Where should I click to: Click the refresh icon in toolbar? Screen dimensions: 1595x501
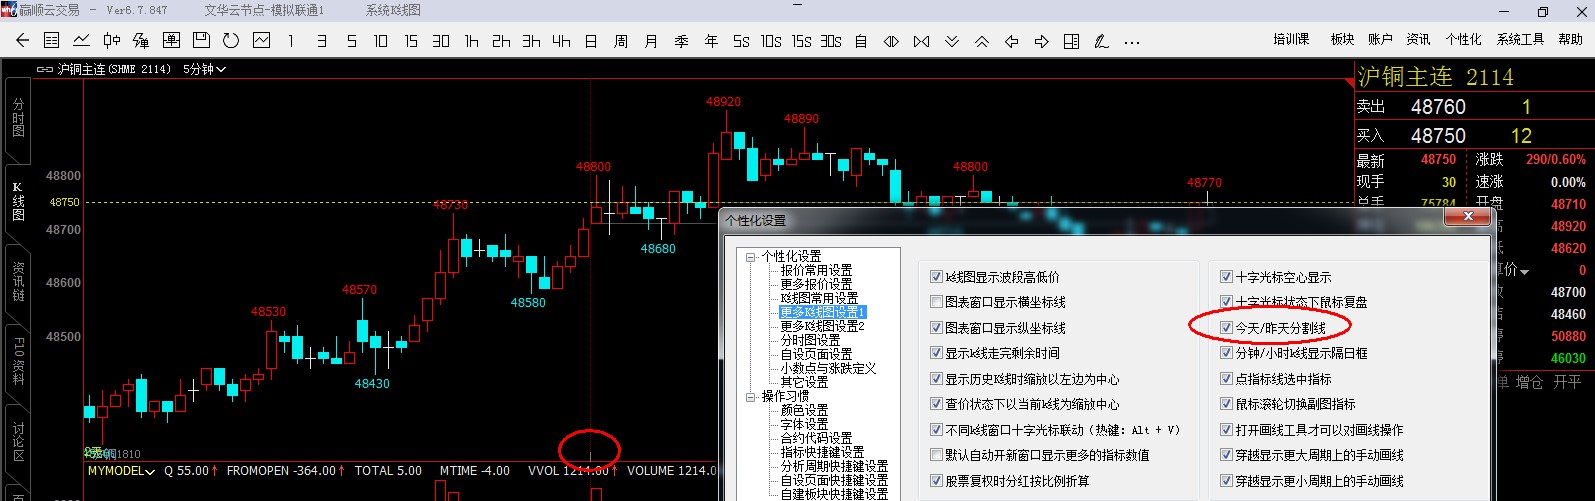coord(231,41)
